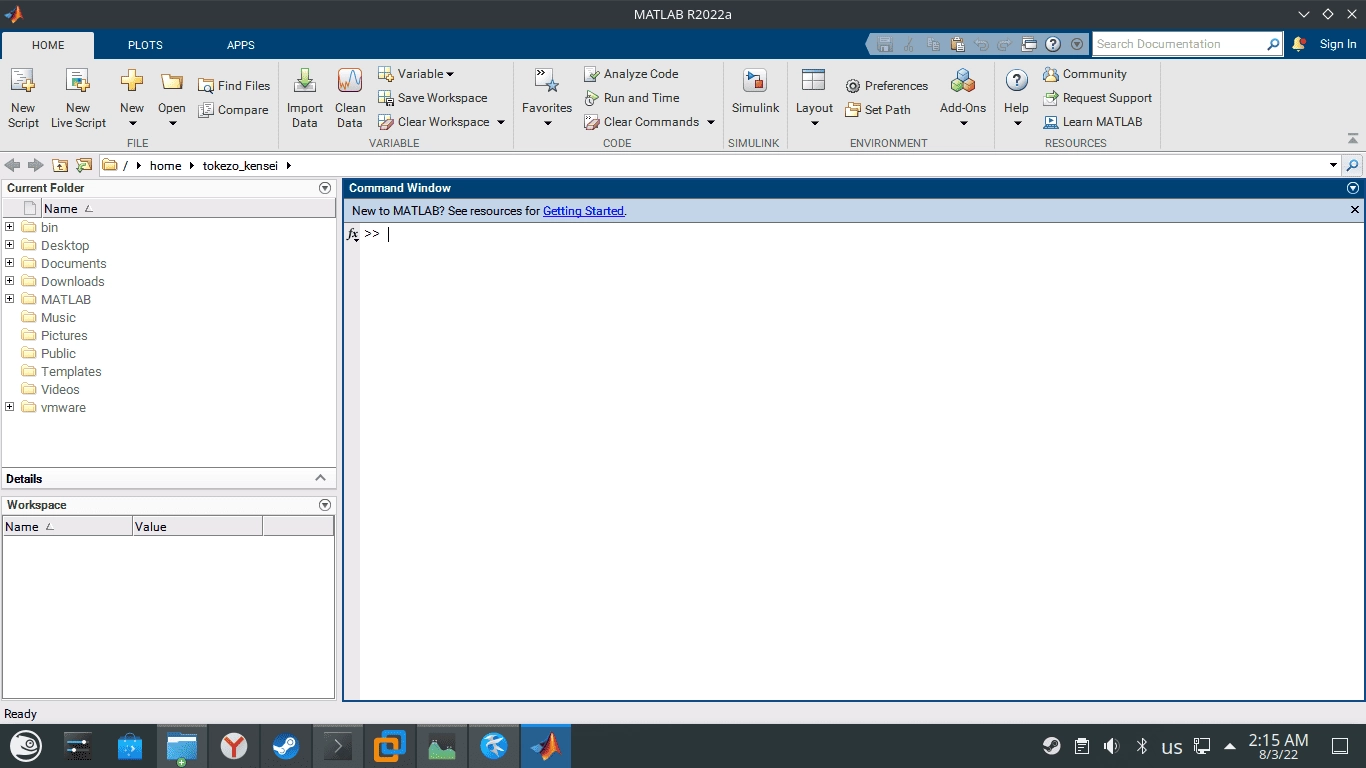Select the Downloads folder

point(72,281)
